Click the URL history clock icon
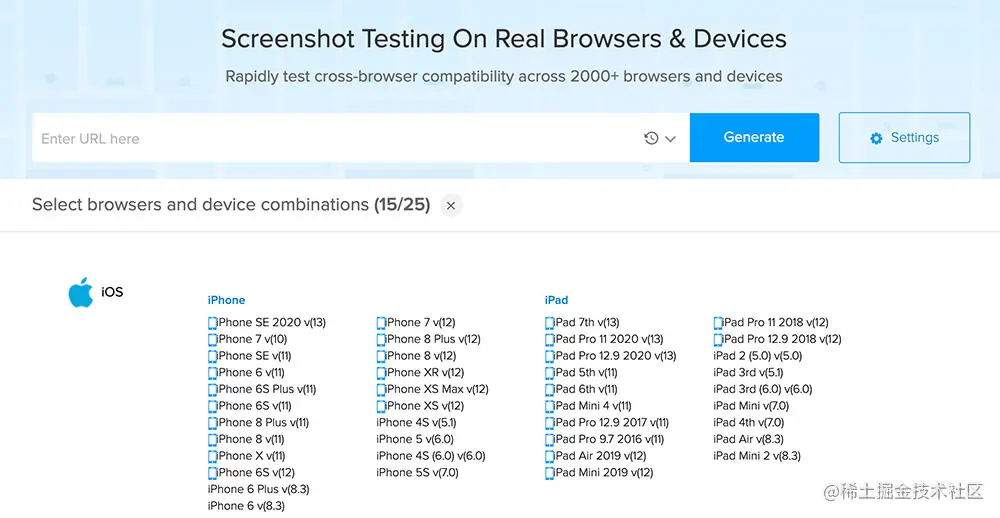The image size is (1000, 518). pos(651,138)
